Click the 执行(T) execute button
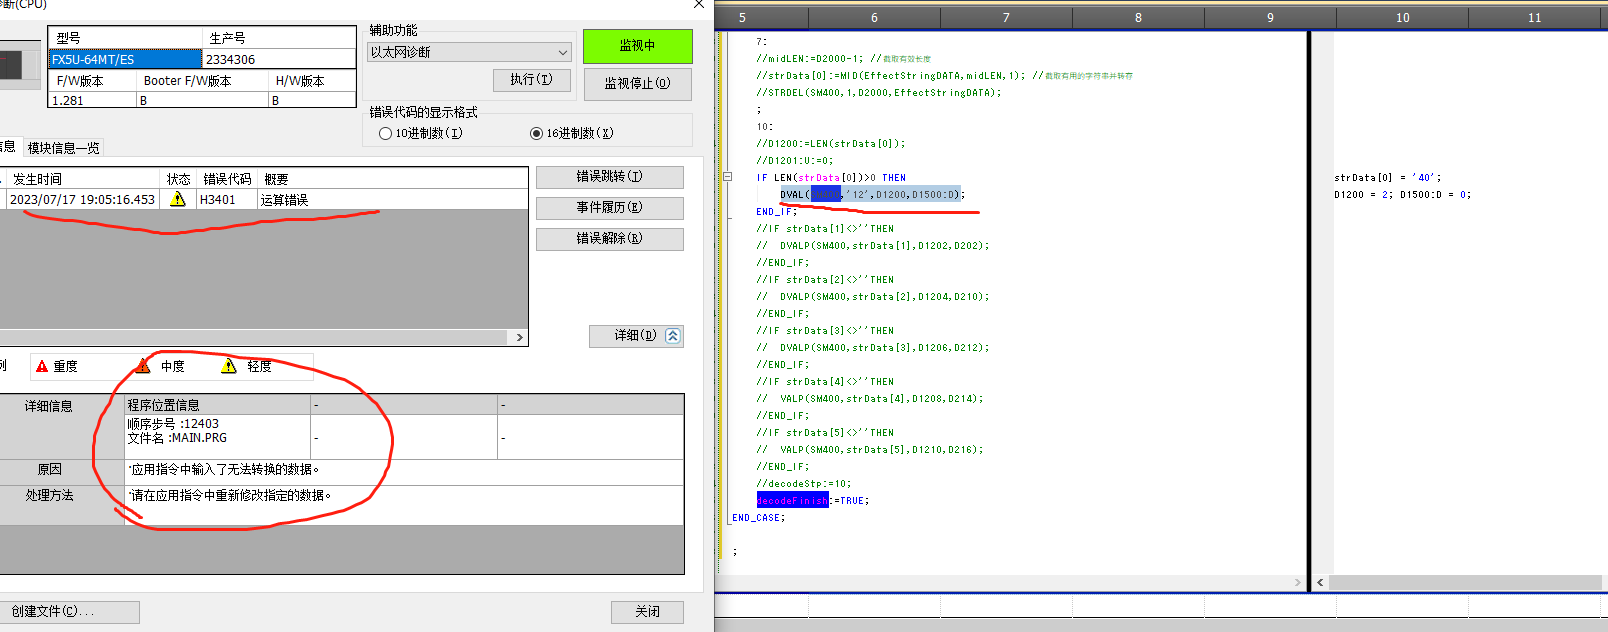 (x=531, y=80)
